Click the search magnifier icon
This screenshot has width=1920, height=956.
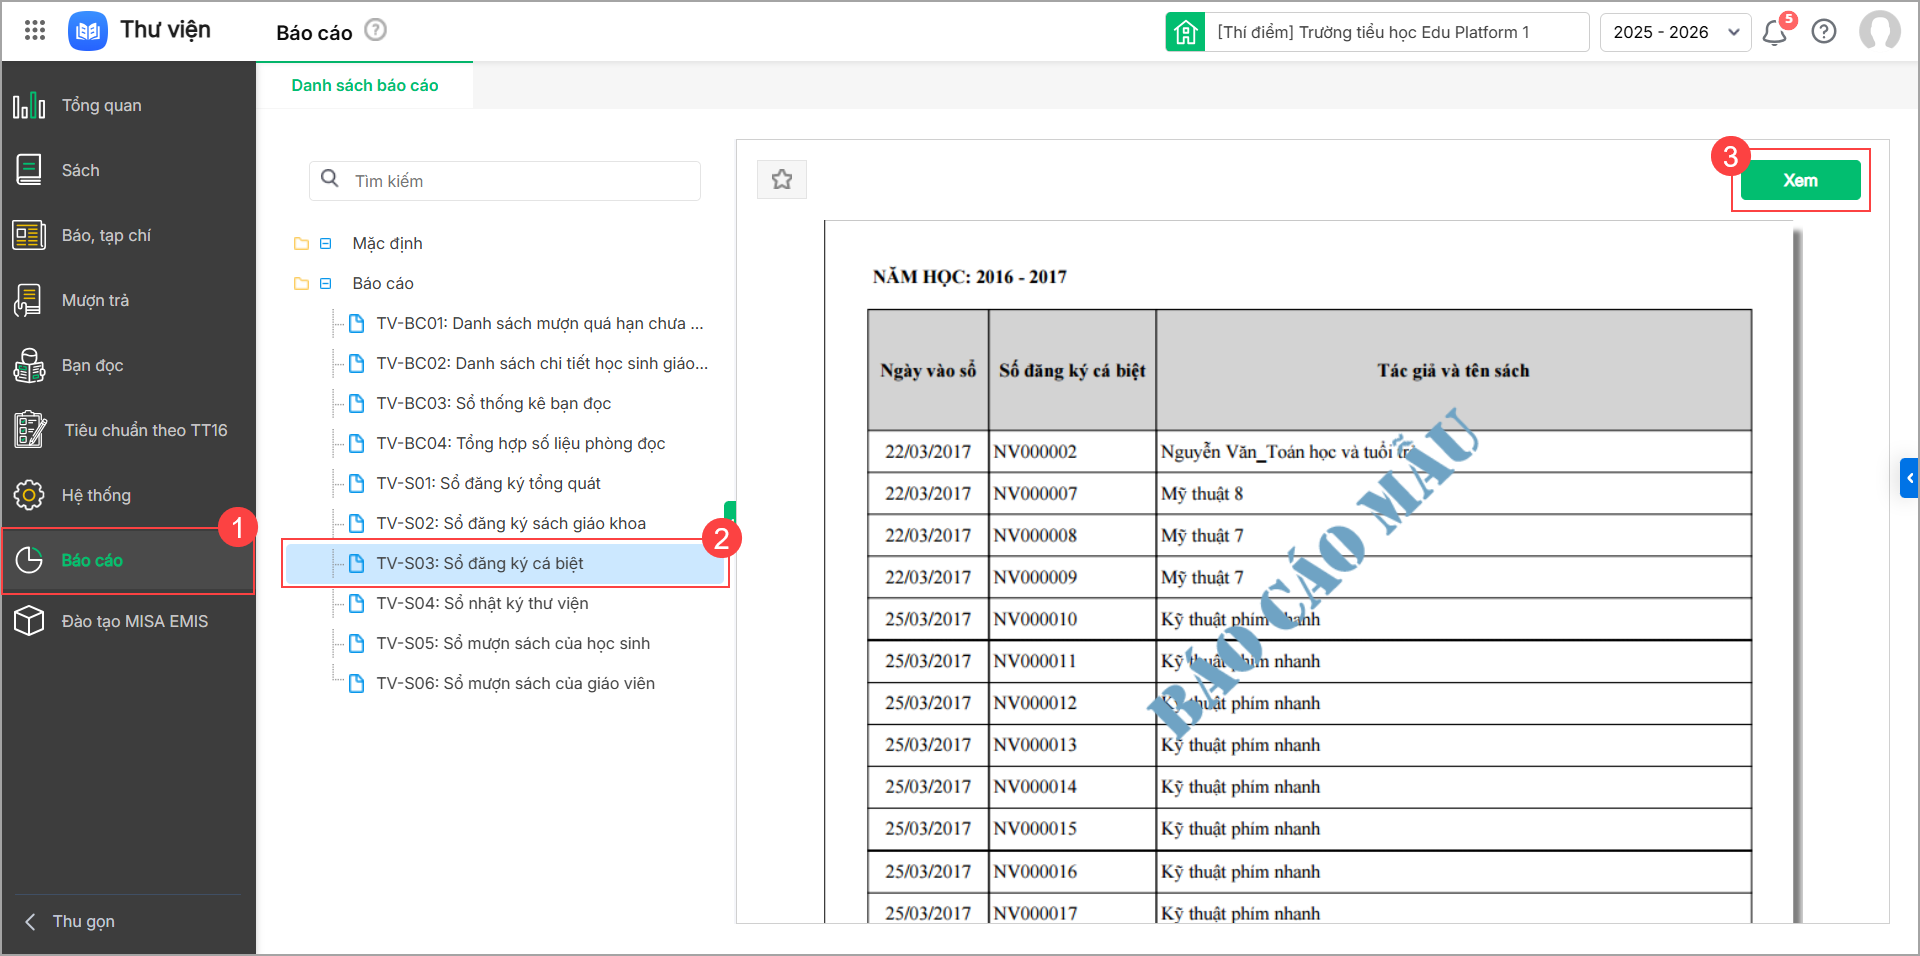(330, 179)
